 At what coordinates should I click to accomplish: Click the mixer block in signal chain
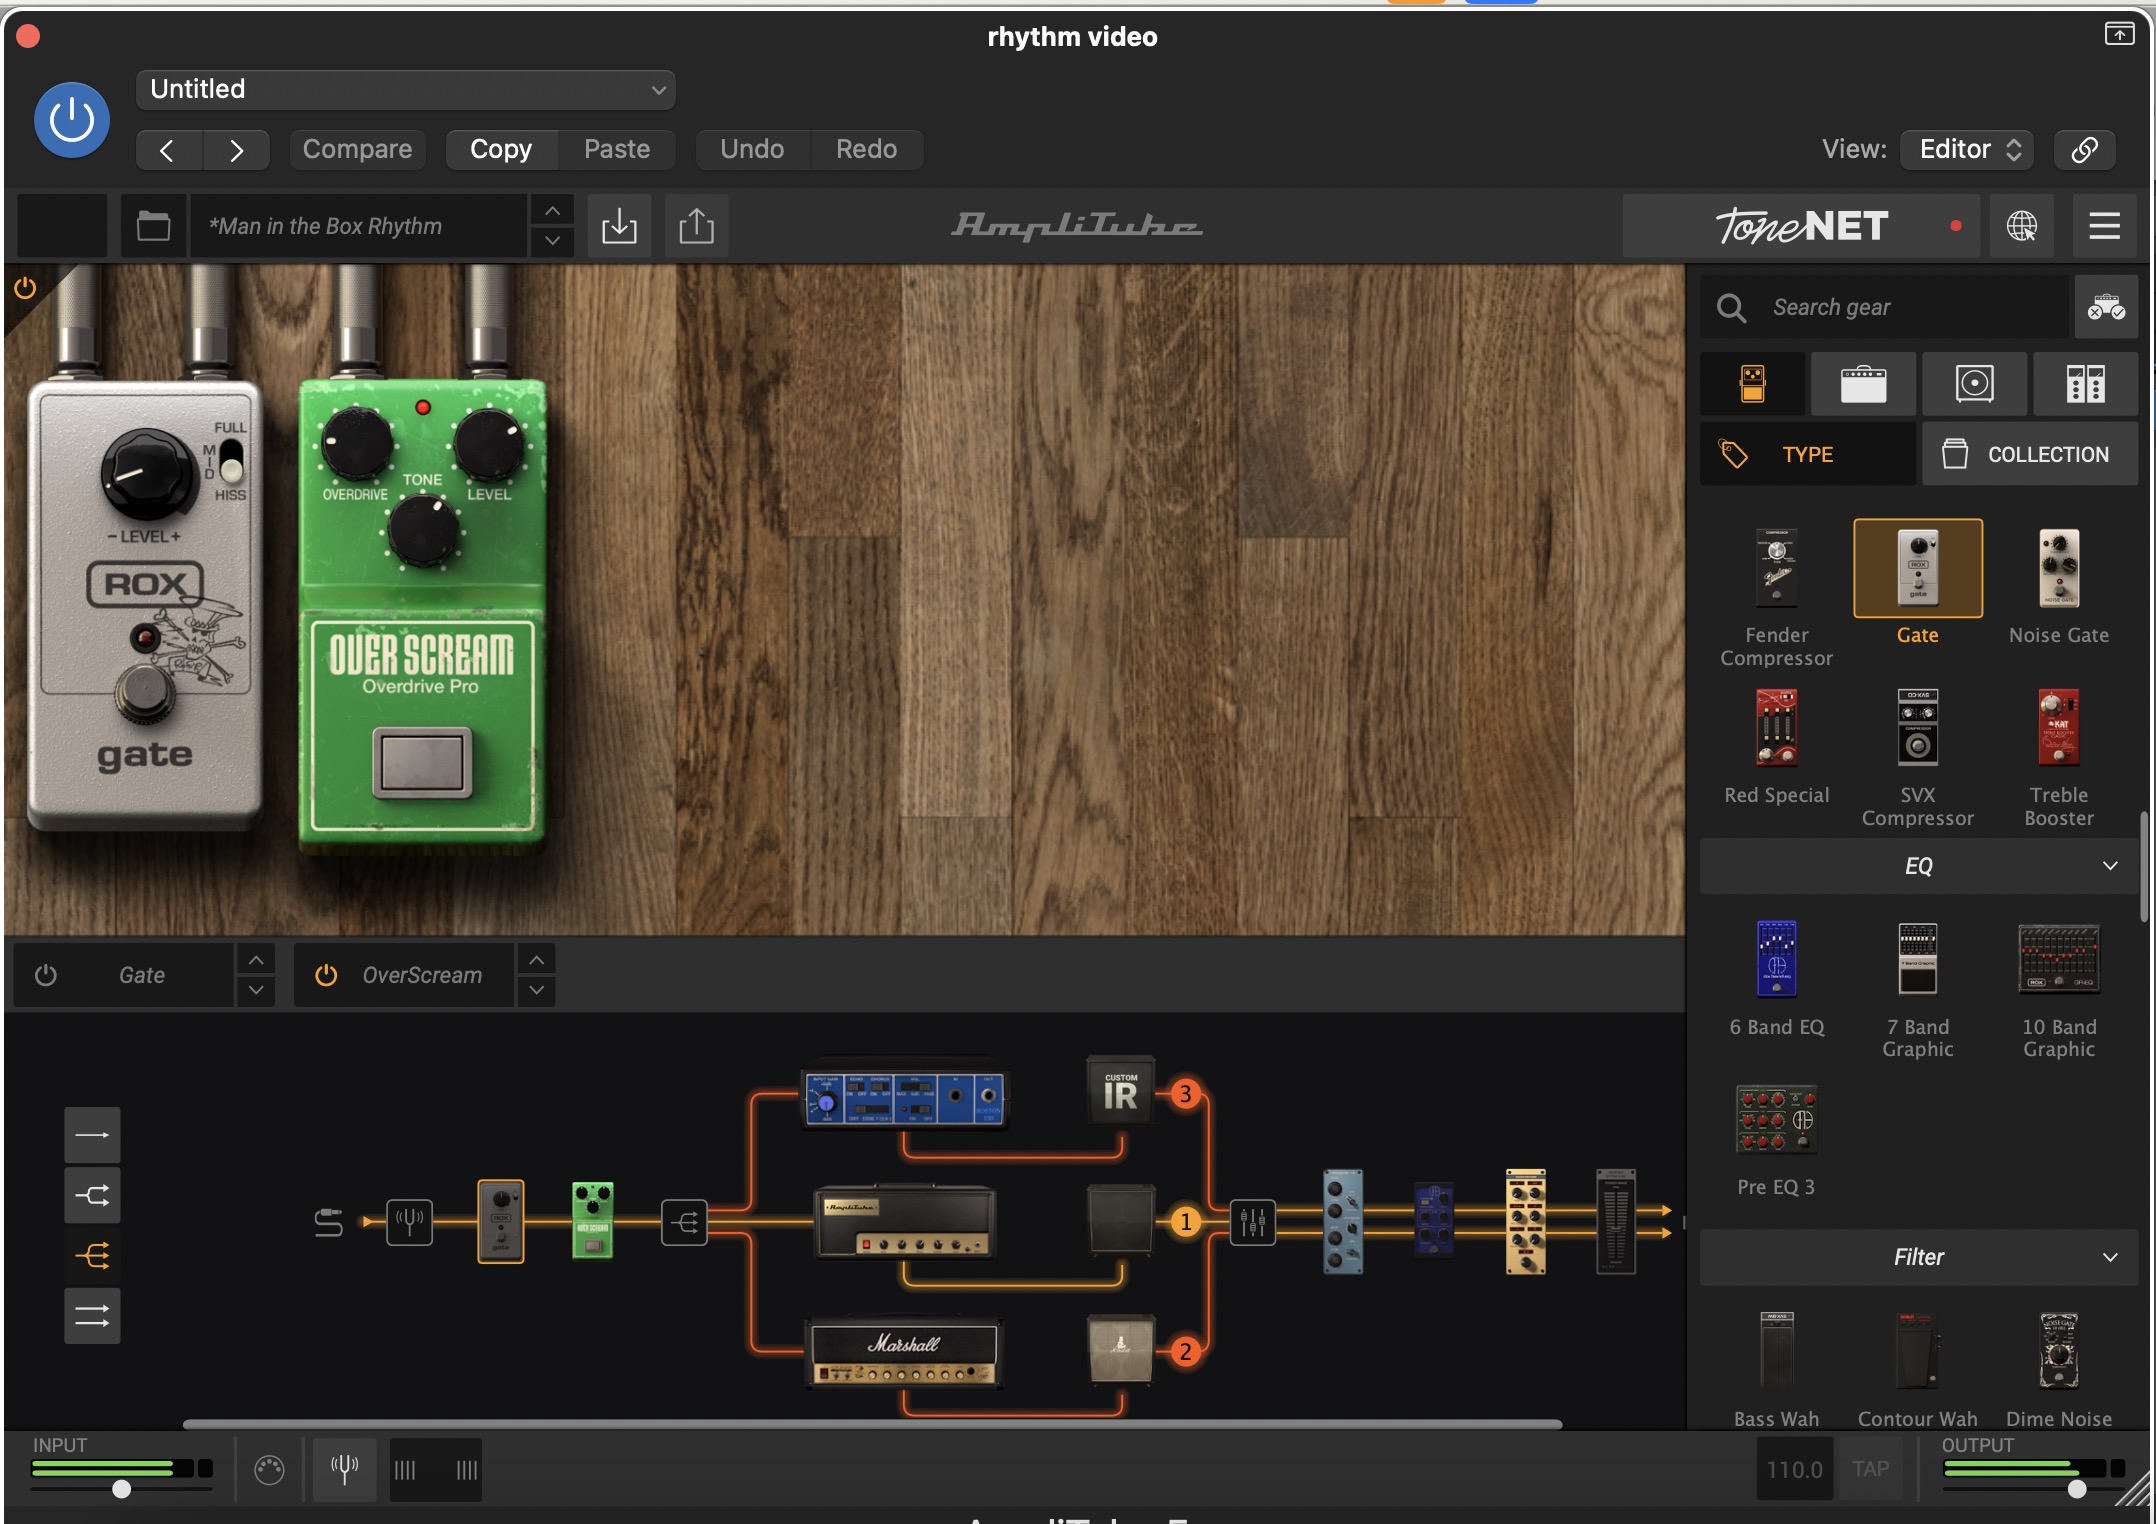(1252, 1221)
